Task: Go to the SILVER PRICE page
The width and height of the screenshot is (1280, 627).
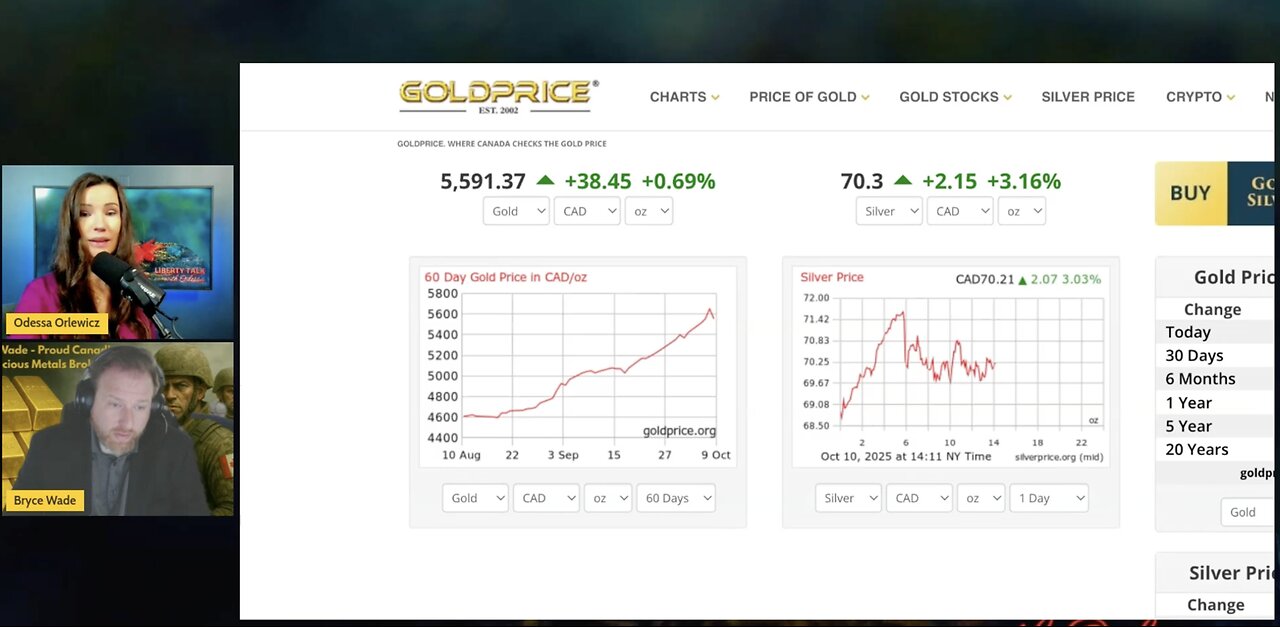Action: pos(1088,97)
